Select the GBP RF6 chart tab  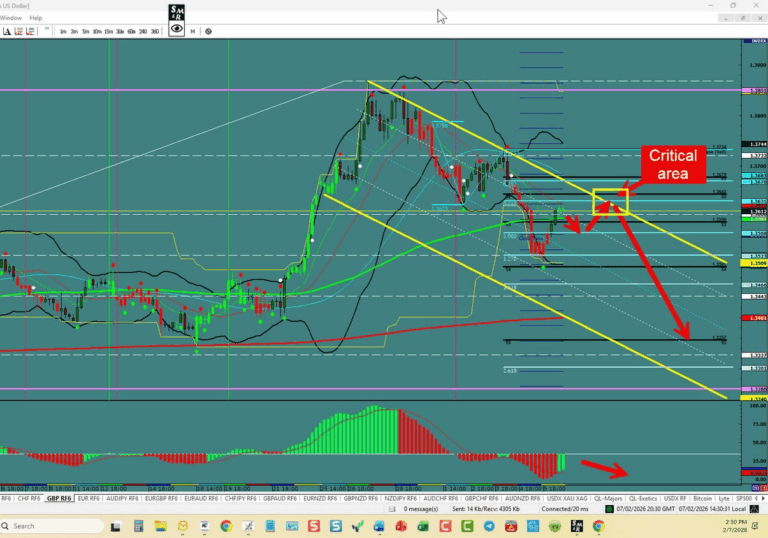59,498
